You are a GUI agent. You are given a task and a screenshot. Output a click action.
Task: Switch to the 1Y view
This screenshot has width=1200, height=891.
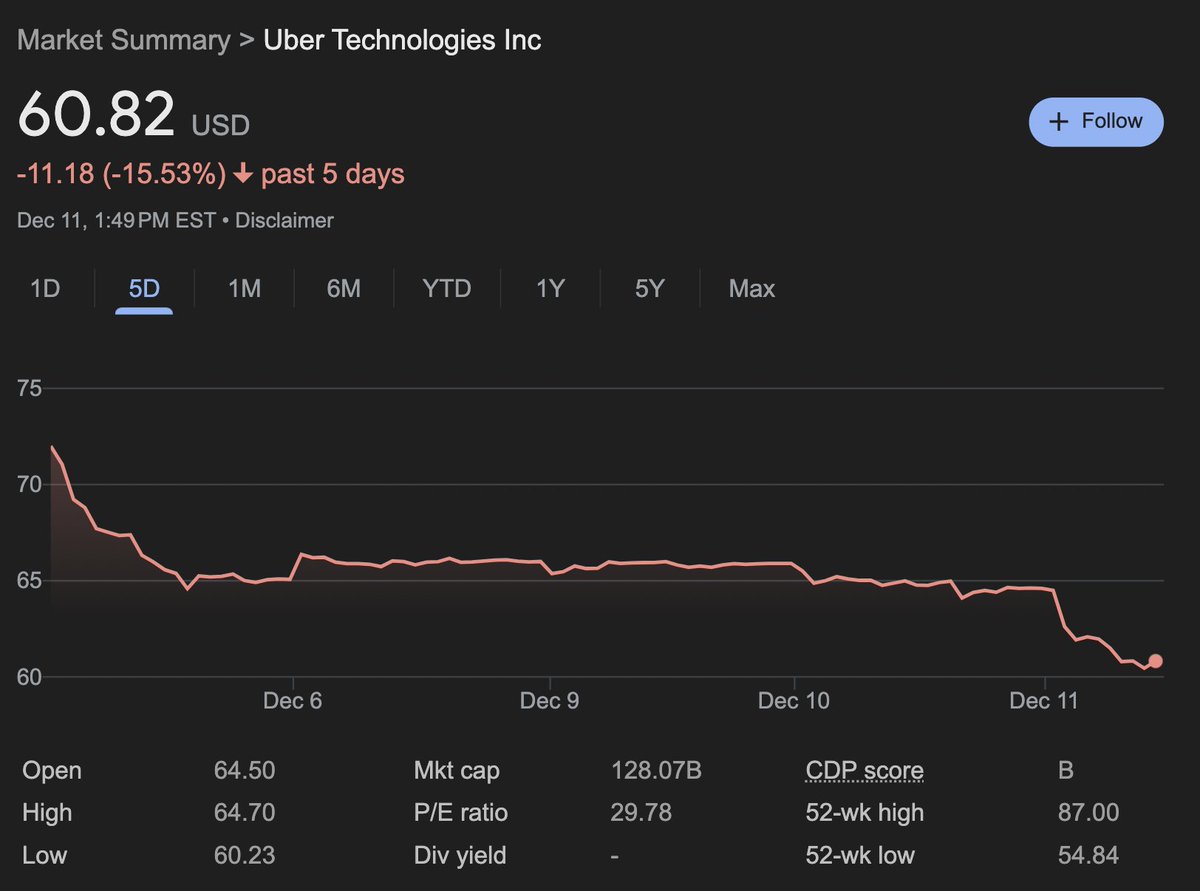pos(548,288)
